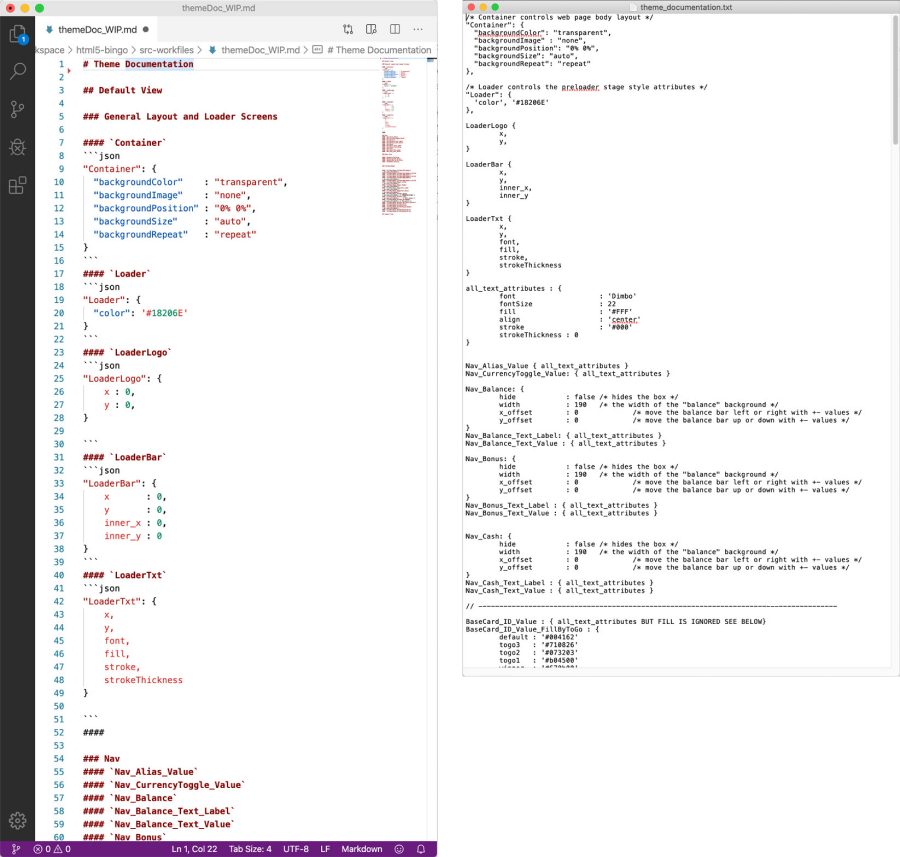Click the git branch icon in status bar
This screenshot has height=857, width=900.
[x=16, y=849]
